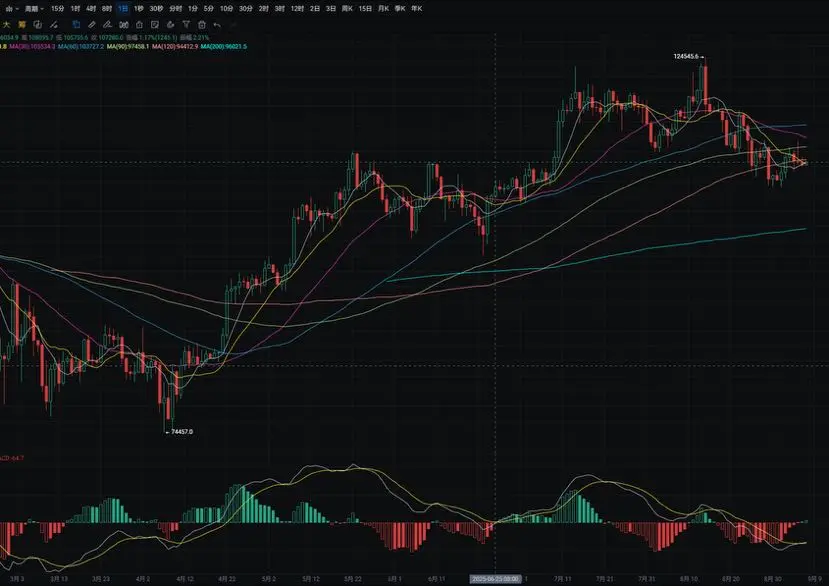
Task: Show the 月K monthly candles
Action: point(383,8)
